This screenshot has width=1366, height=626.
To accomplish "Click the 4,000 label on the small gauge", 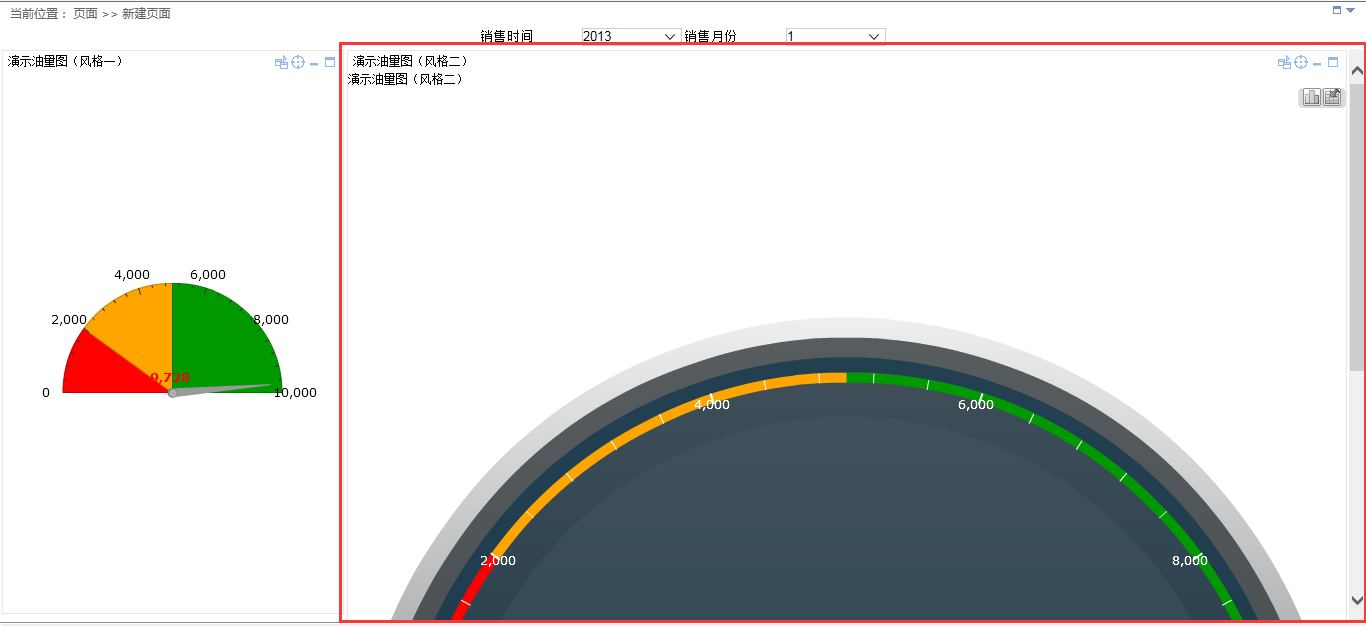I will pos(132,275).
